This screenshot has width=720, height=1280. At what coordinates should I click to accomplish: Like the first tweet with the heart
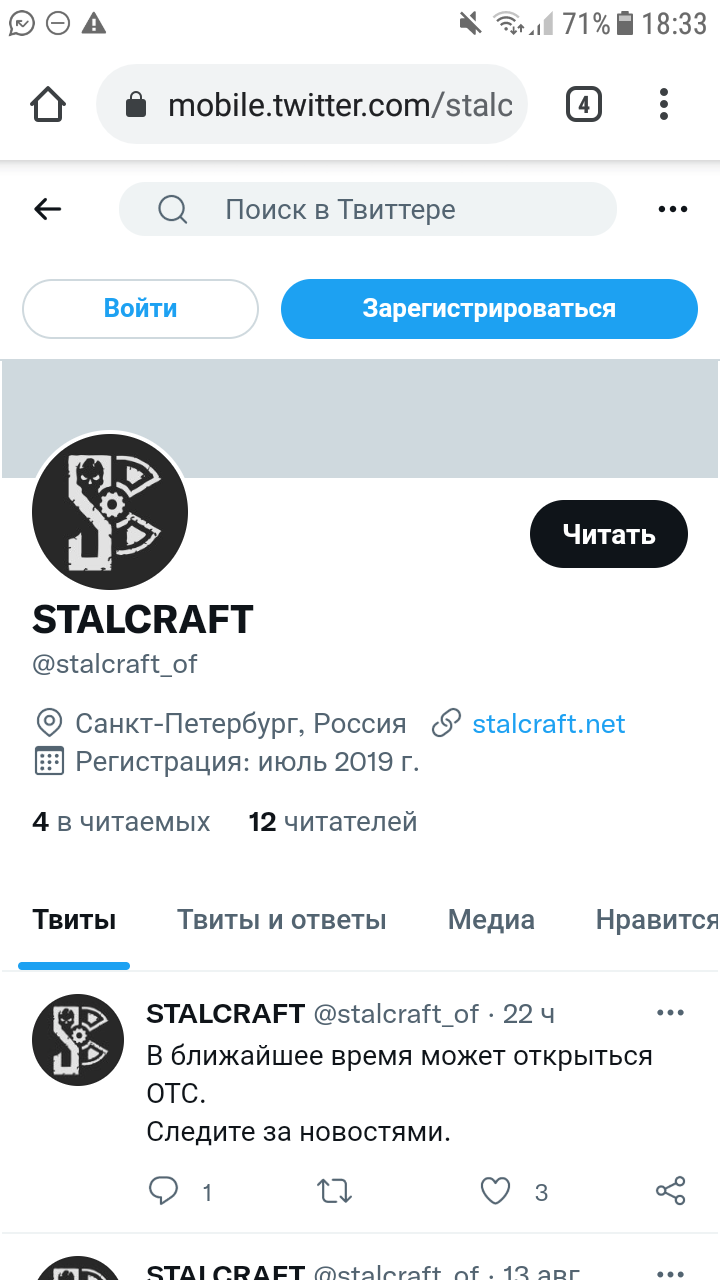point(496,1191)
